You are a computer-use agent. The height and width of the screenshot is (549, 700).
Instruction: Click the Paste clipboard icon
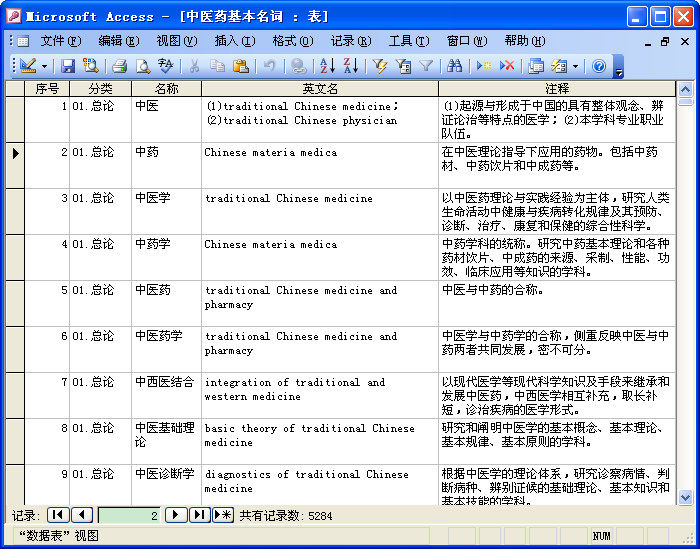(241, 66)
